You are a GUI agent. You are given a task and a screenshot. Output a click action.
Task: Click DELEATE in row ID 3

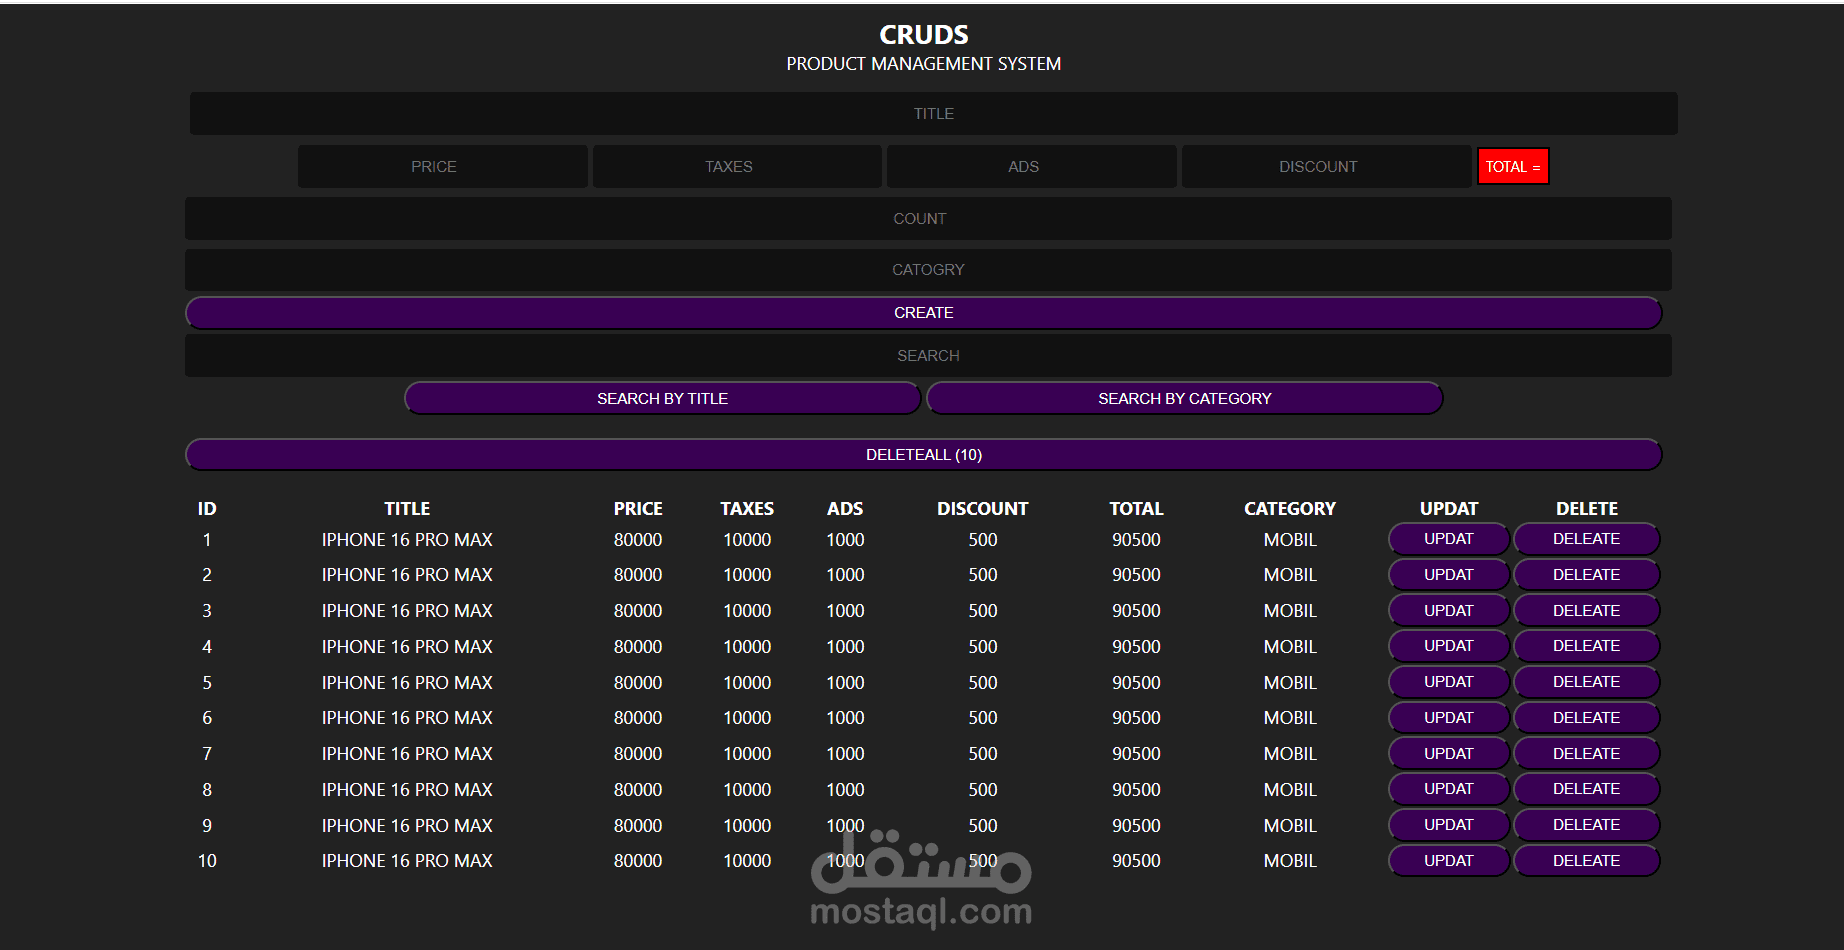[1587, 611]
